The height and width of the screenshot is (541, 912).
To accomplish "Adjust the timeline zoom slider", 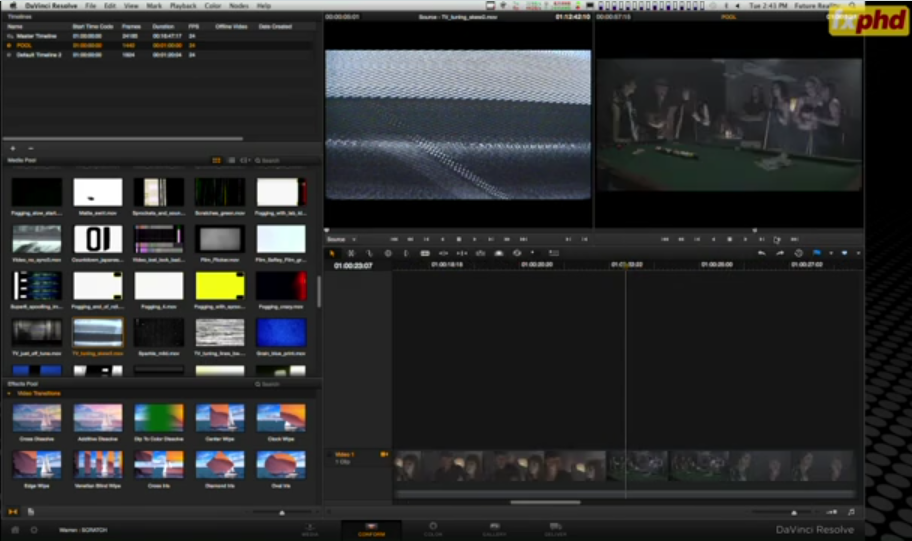I will 793,512.
